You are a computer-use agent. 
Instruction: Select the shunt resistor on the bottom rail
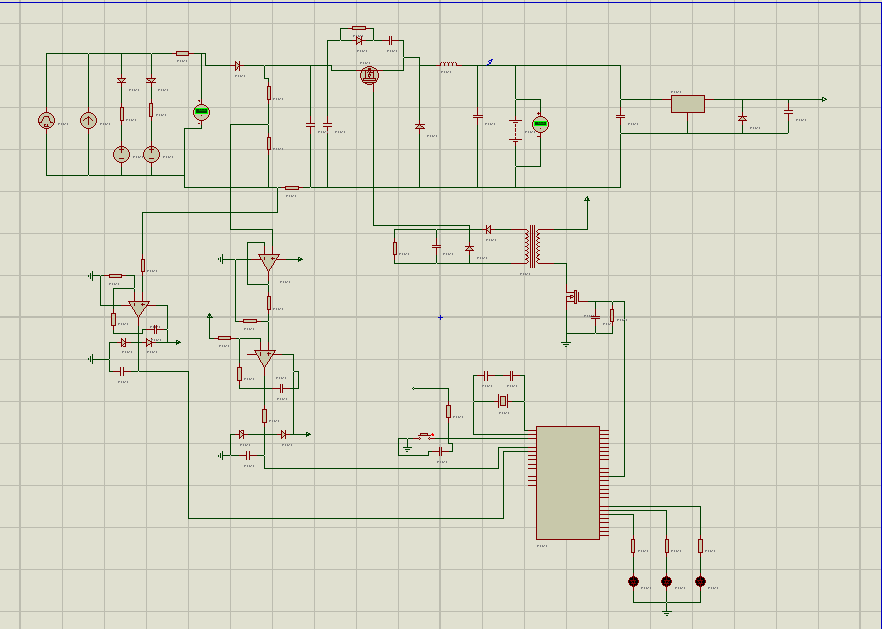tap(292, 187)
